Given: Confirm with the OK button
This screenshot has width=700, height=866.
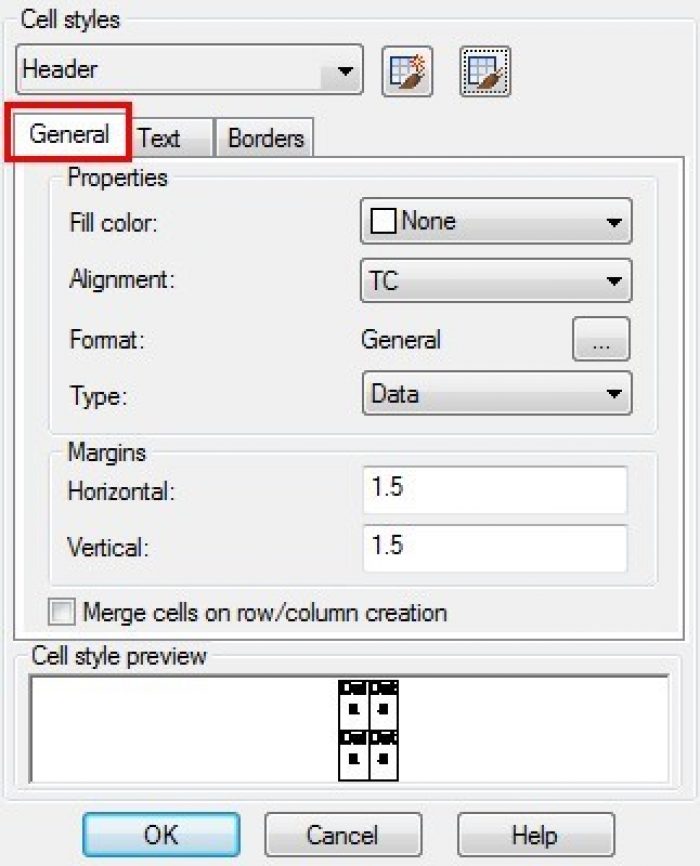Looking at the screenshot, I should 161,835.
